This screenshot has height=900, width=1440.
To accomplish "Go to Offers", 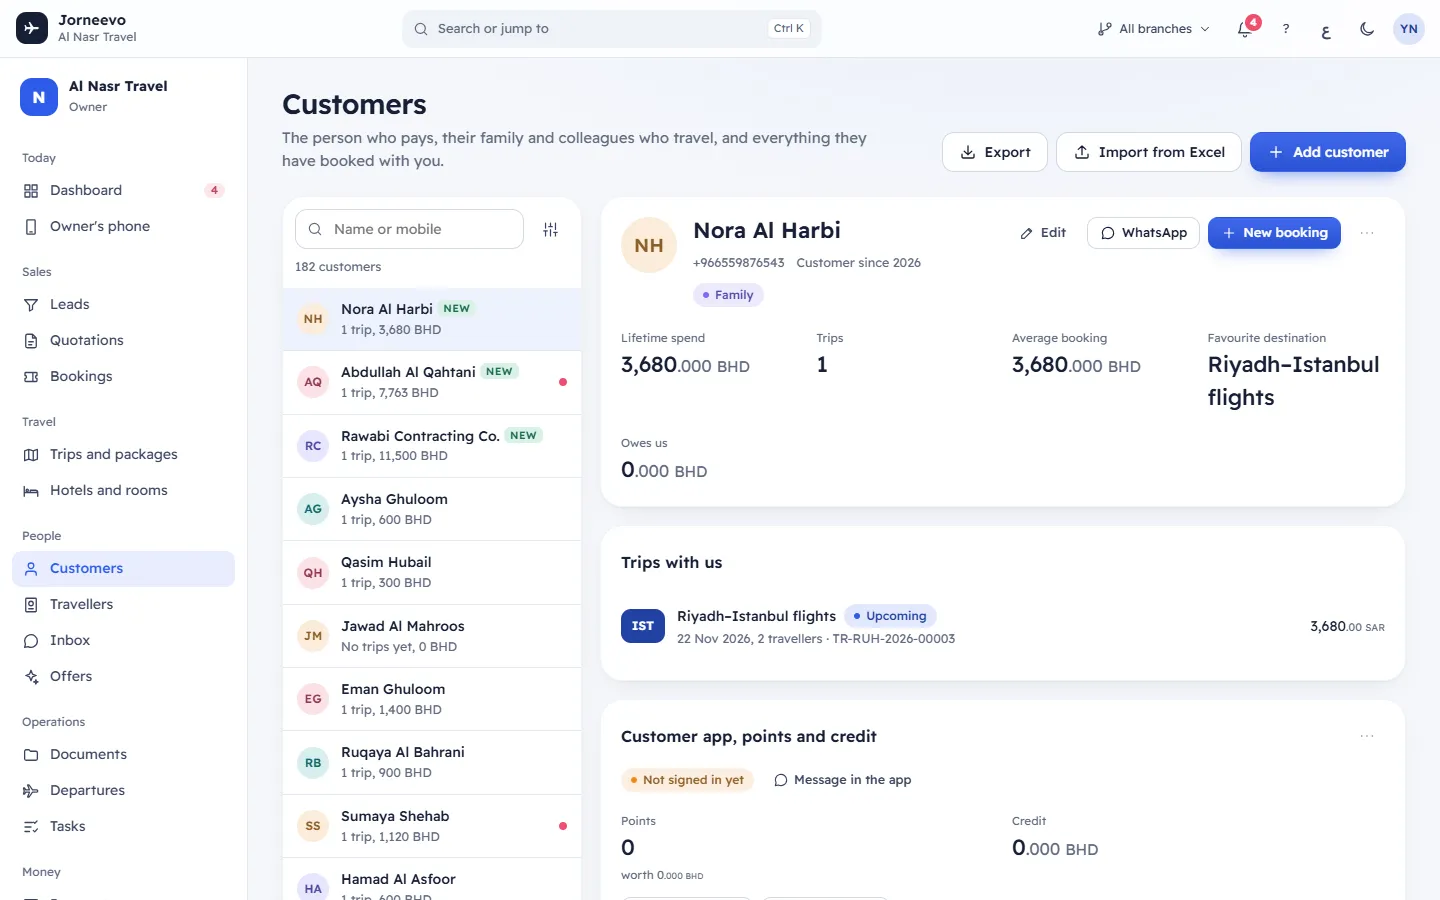I will (x=123, y=676).
